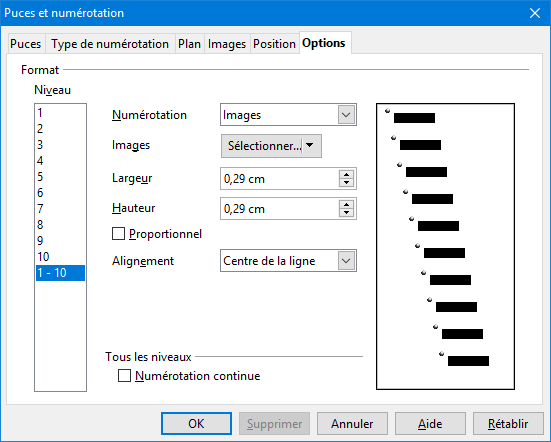Open help with Aide button
This screenshot has width=551, height=442.
pos(430,423)
